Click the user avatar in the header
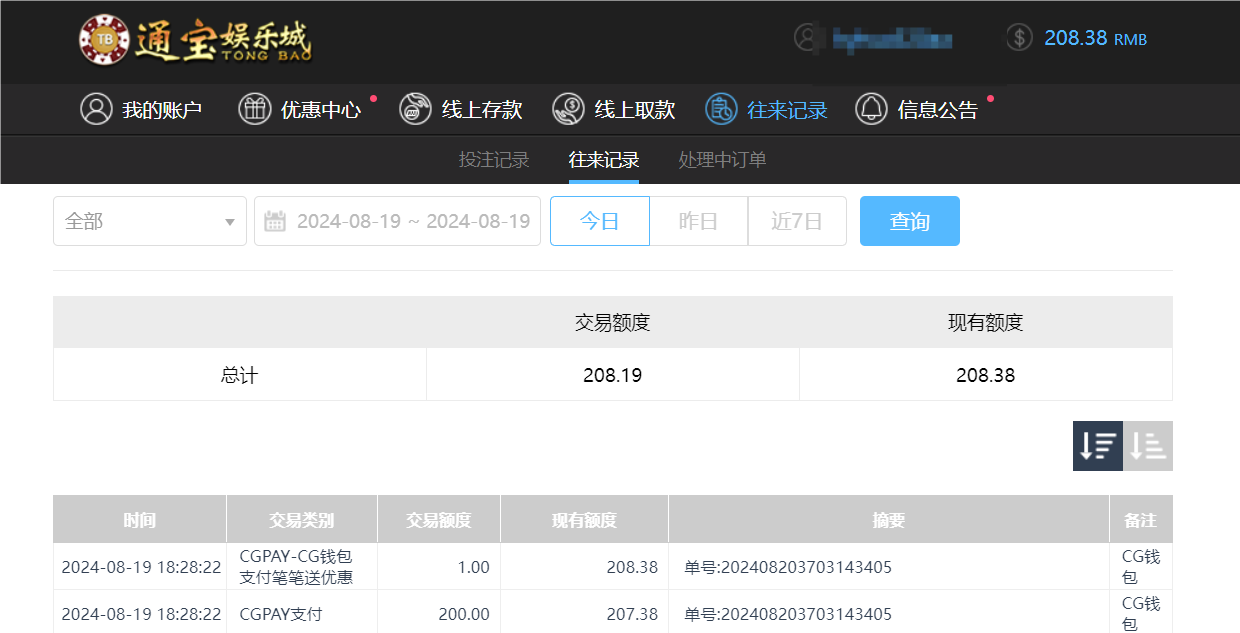Viewport: 1240px width, 633px height. coord(806,38)
